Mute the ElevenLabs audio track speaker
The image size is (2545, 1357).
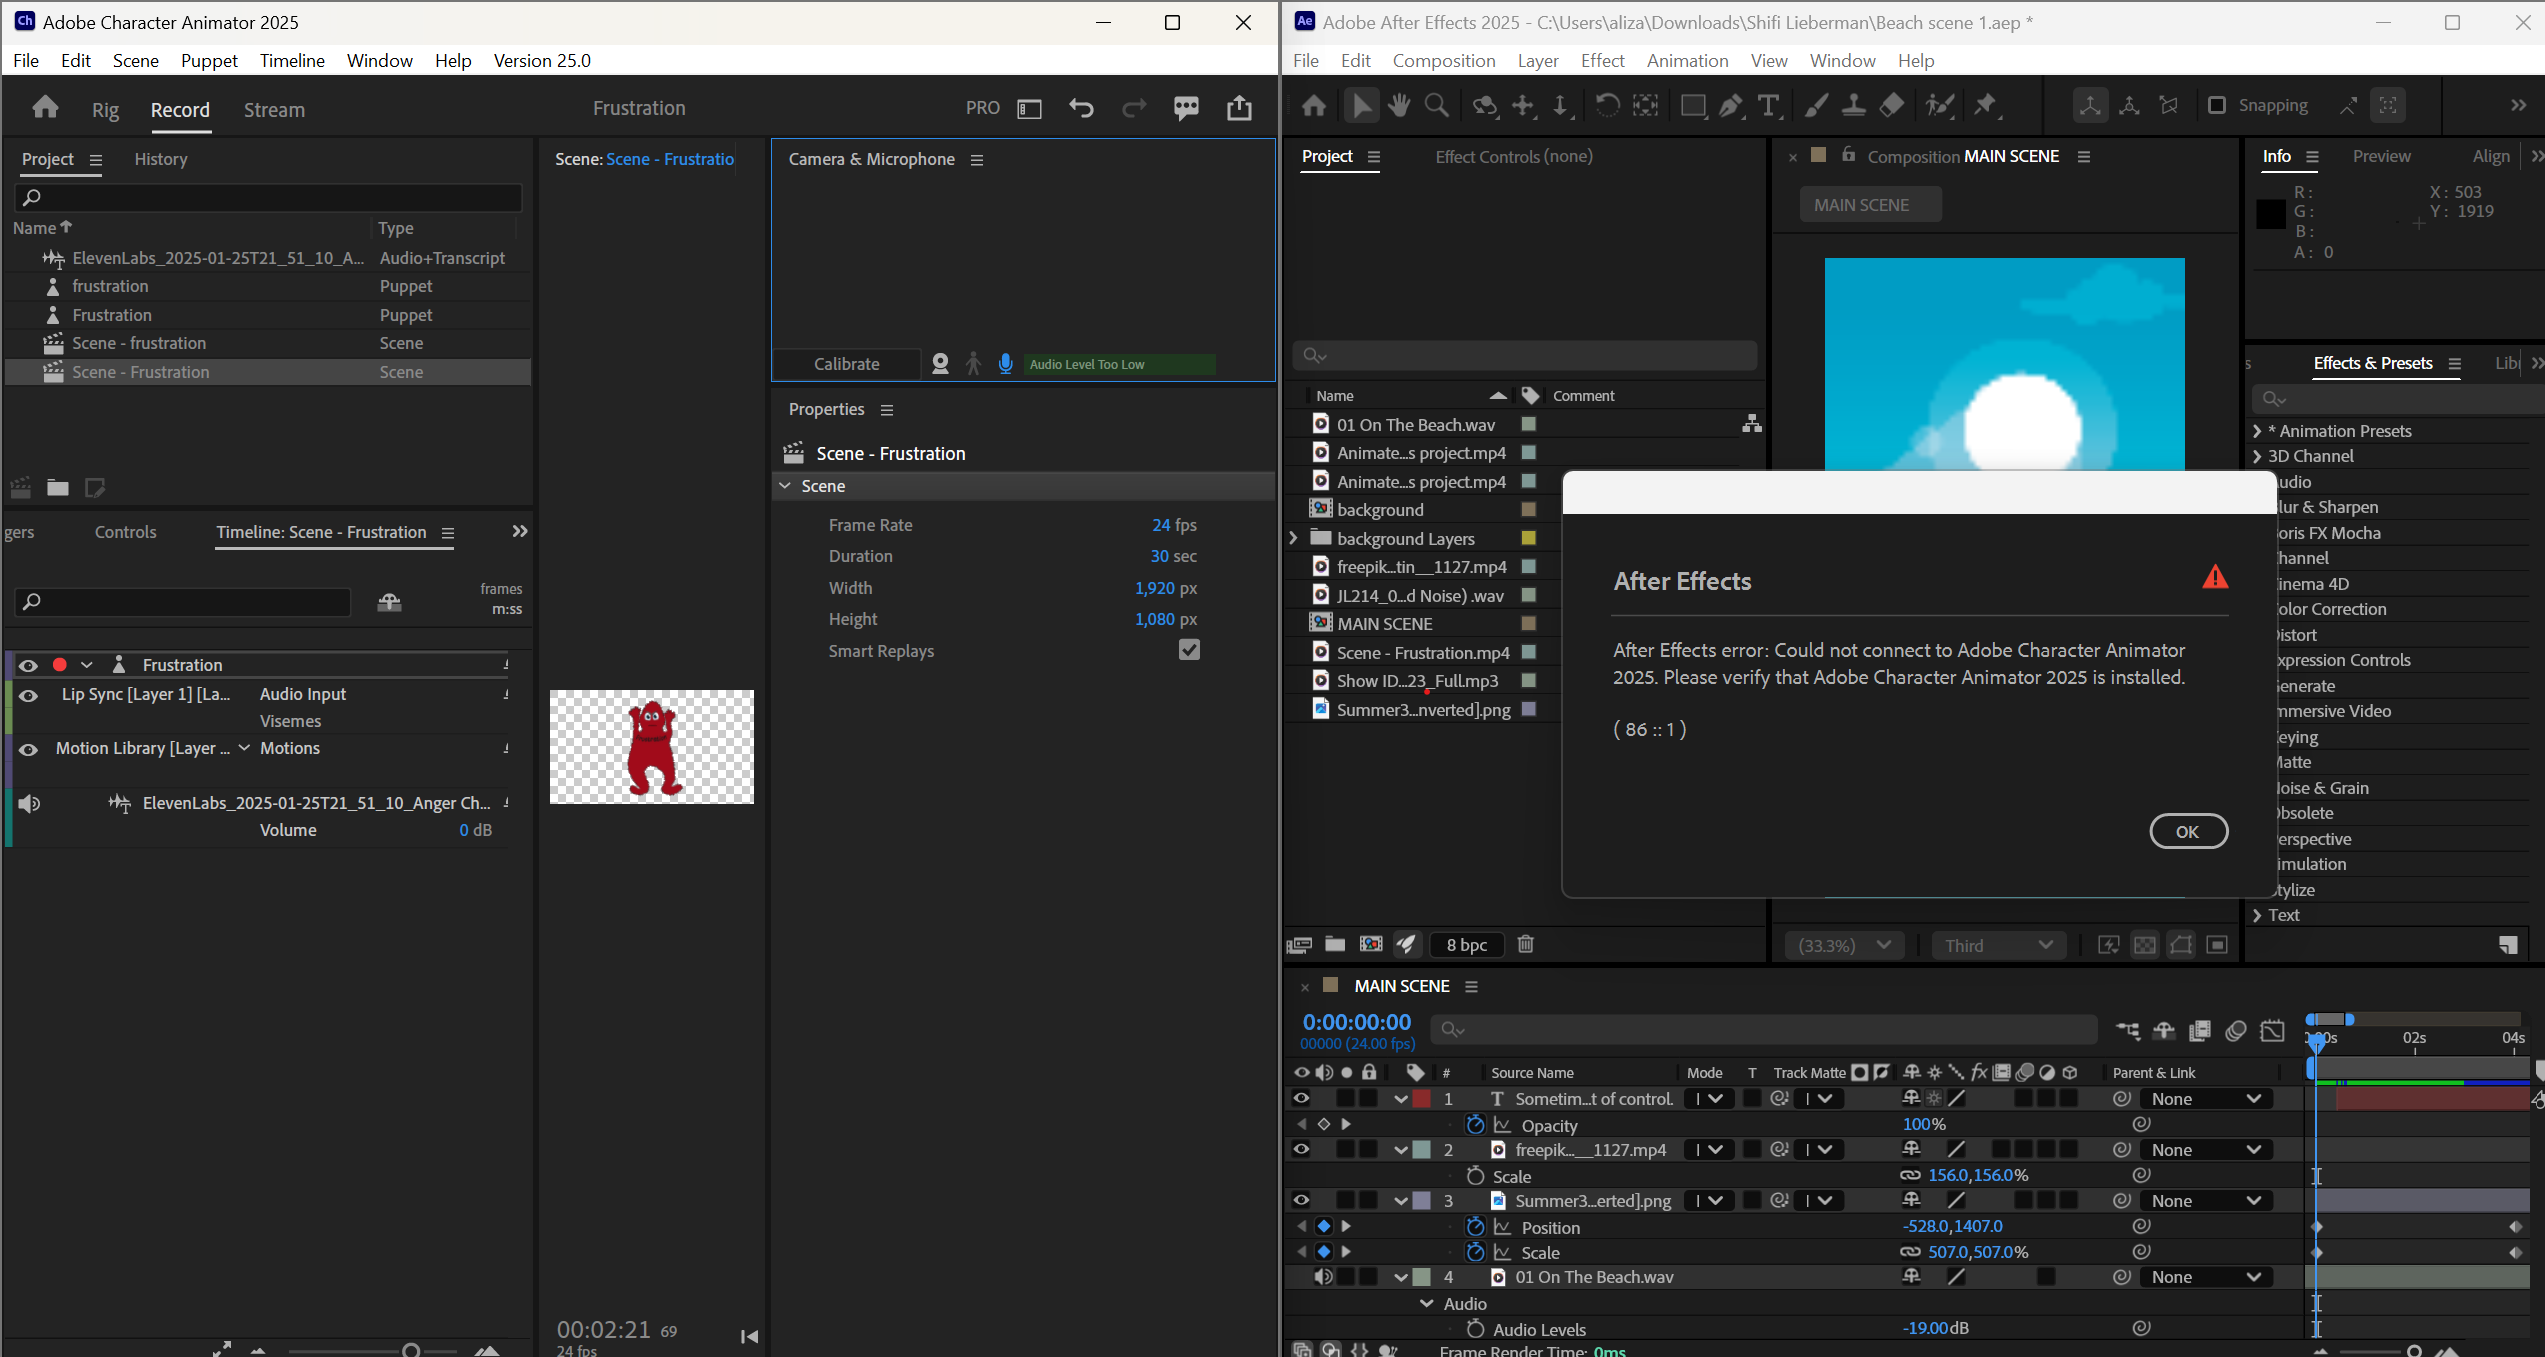(x=29, y=803)
